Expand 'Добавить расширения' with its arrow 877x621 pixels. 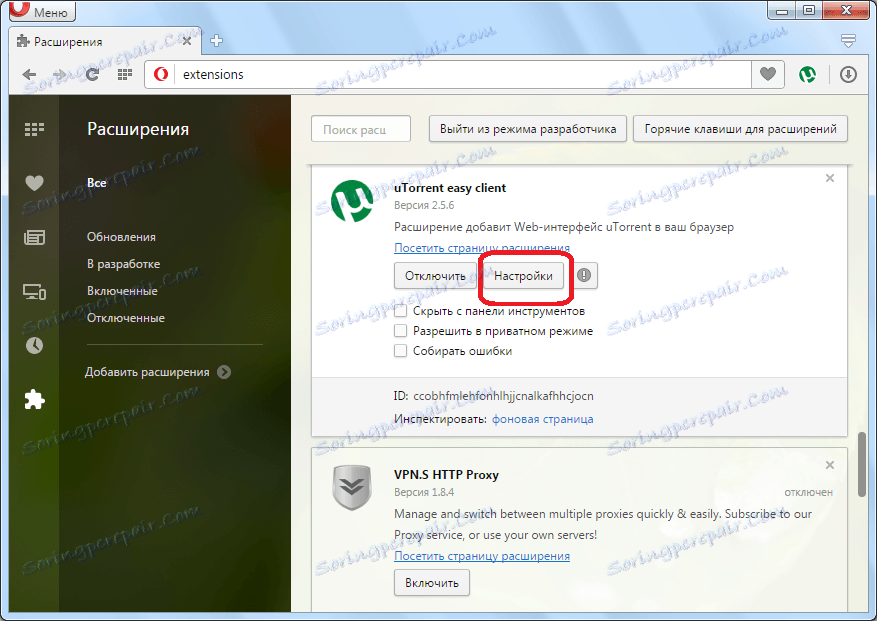pos(226,370)
